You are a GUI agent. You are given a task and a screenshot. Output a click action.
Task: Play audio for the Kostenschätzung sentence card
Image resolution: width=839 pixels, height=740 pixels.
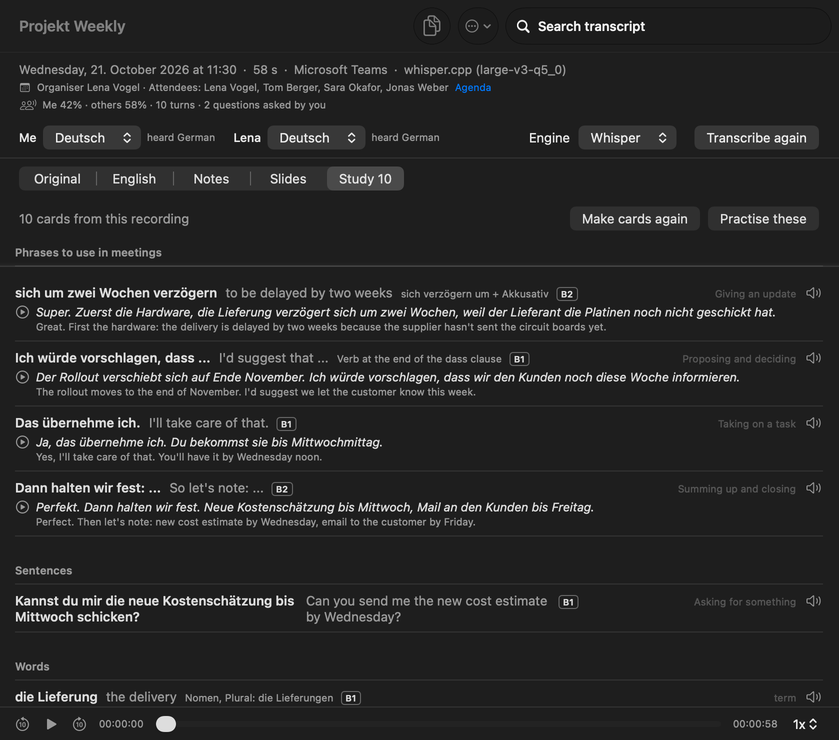[813, 601]
